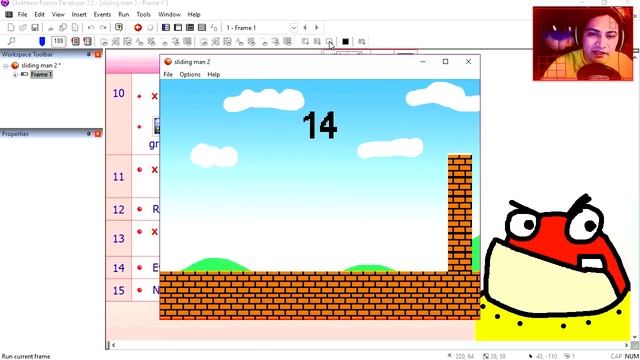Viewport: 640px width, 360px height.
Task: Open the Events menu
Action: 102,14
